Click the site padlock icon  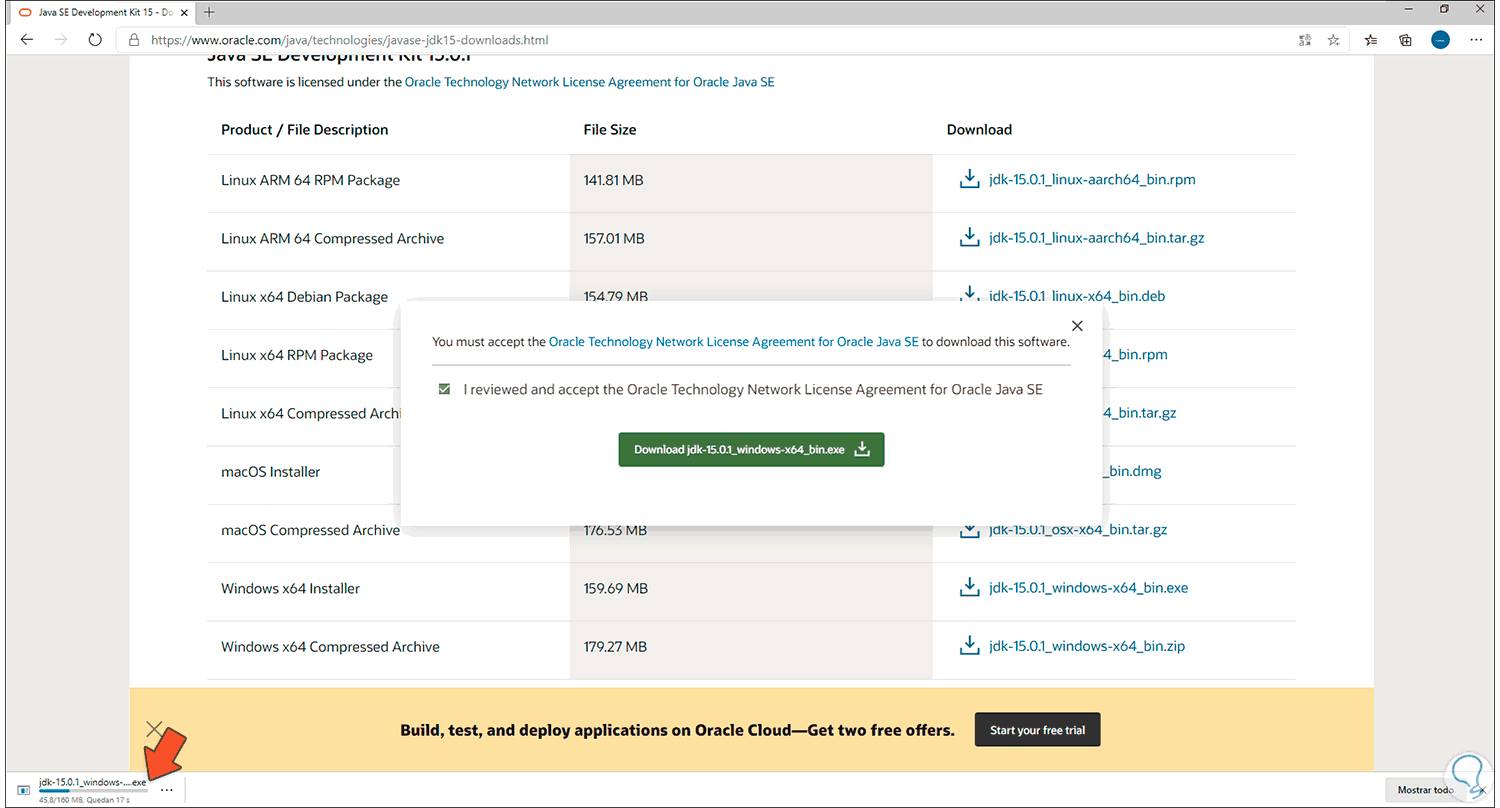point(134,40)
